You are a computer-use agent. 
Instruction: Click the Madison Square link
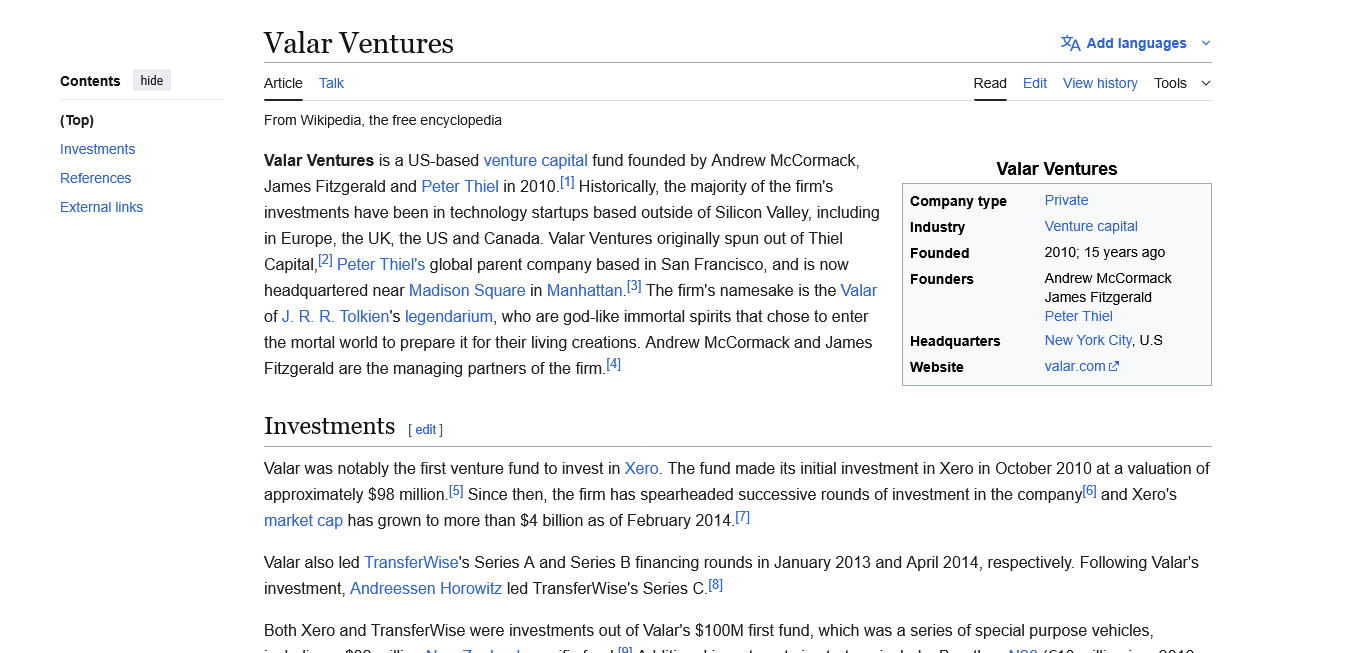tap(467, 290)
